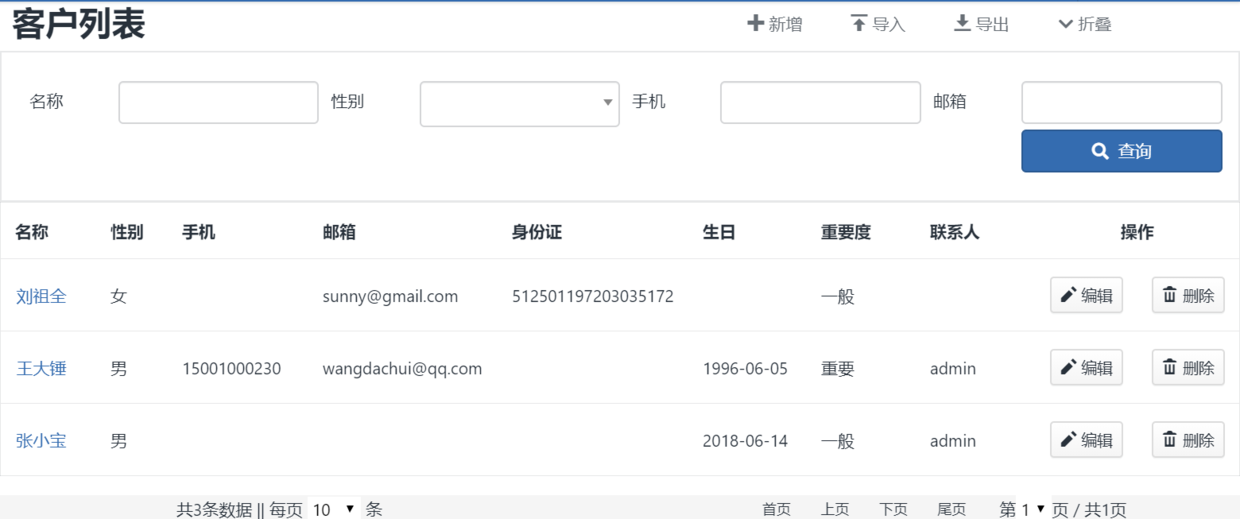Focus the 手机 search input field
Viewport: 1240px width, 519px height.
pyautogui.click(x=820, y=102)
